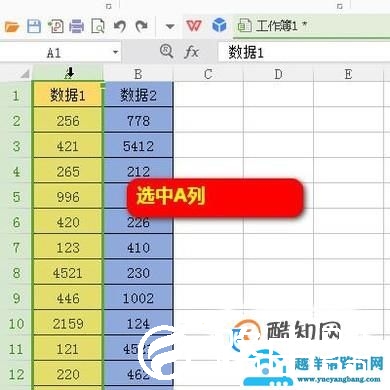Open the name box dropdown arrow
The height and width of the screenshot is (390, 390).
tap(115, 52)
